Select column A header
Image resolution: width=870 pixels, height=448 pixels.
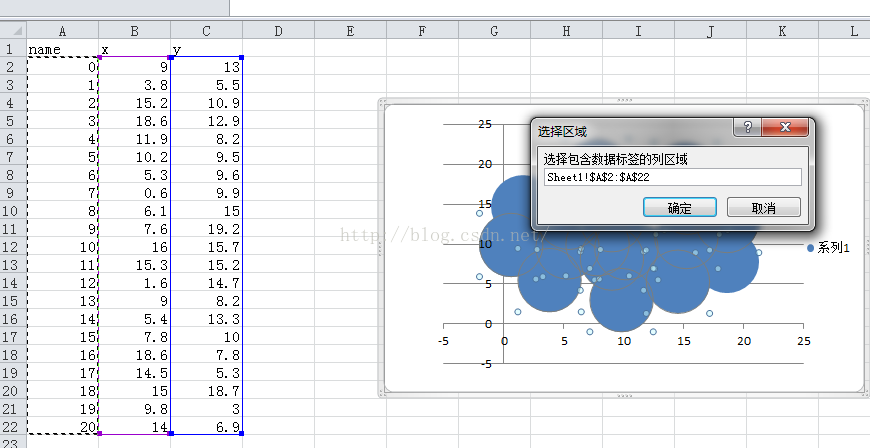coord(62,31)
